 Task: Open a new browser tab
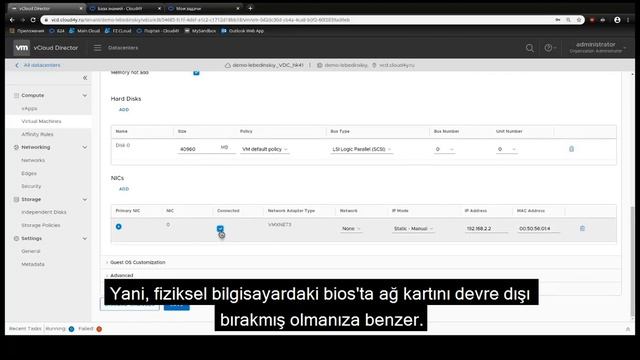pos(250,8)
